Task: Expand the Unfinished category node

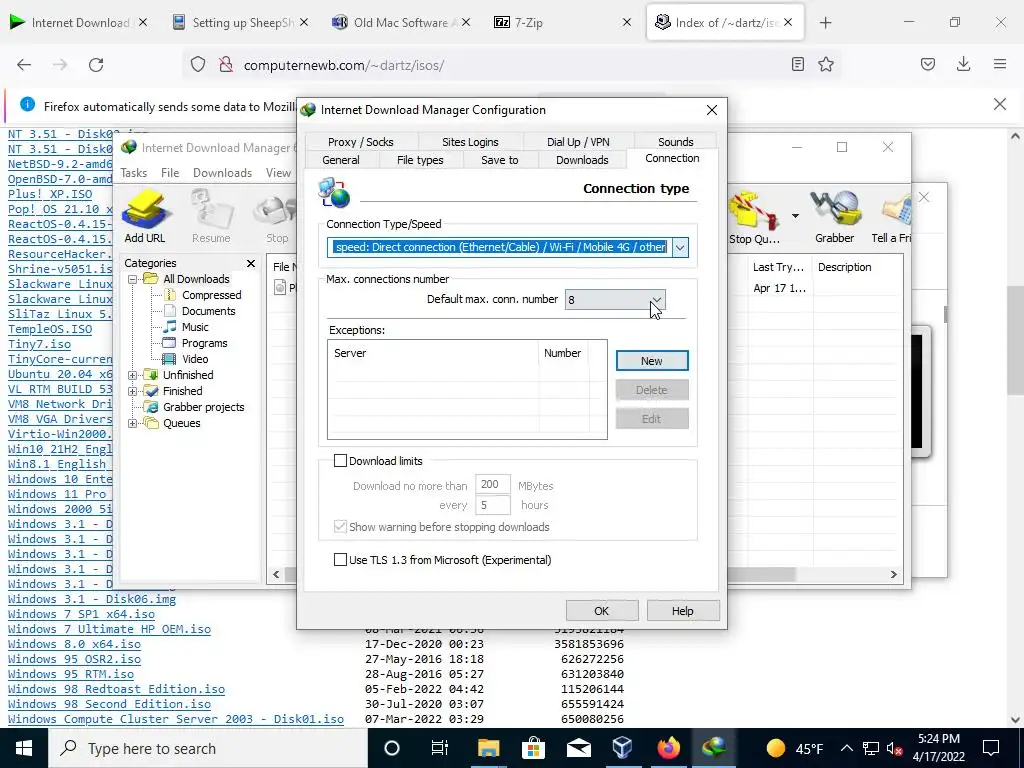Action: tap(133, 376)
